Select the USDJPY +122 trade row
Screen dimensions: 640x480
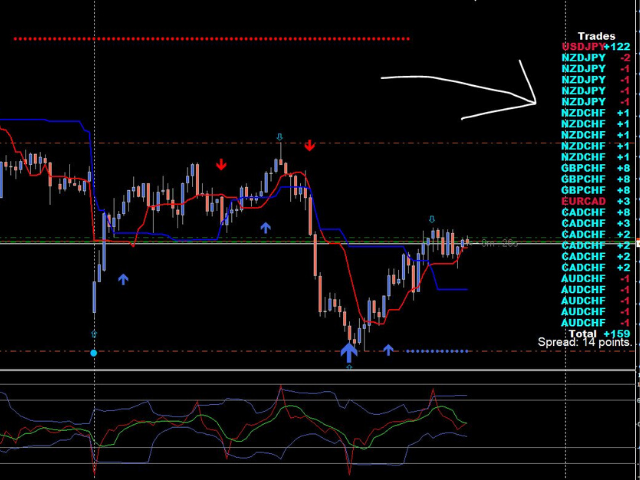(595, 47)
